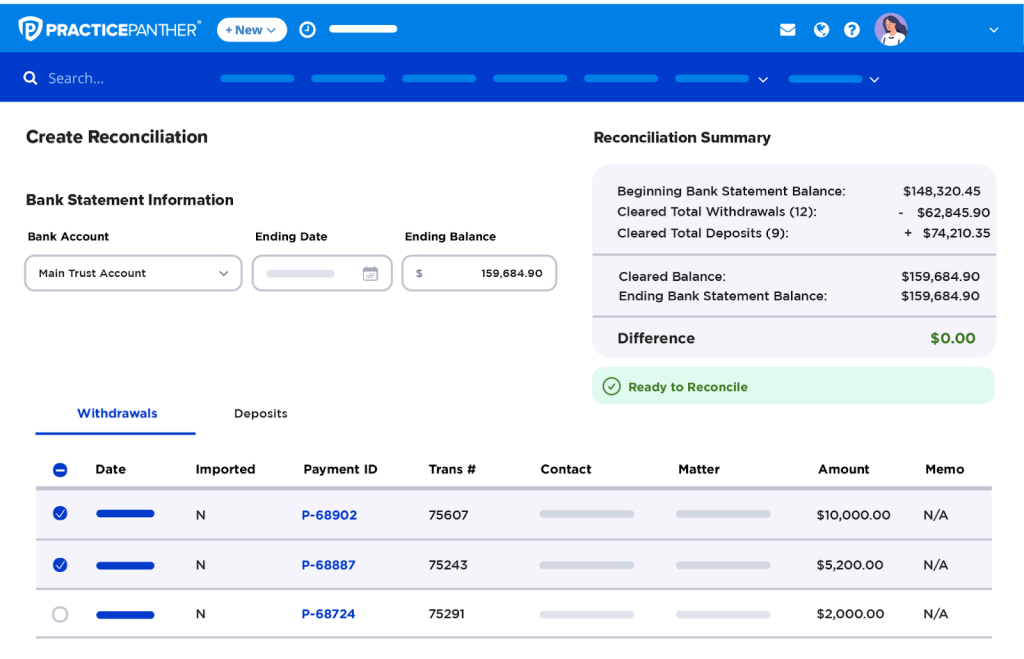Select the Withdrawals tab

click(117, 413)
